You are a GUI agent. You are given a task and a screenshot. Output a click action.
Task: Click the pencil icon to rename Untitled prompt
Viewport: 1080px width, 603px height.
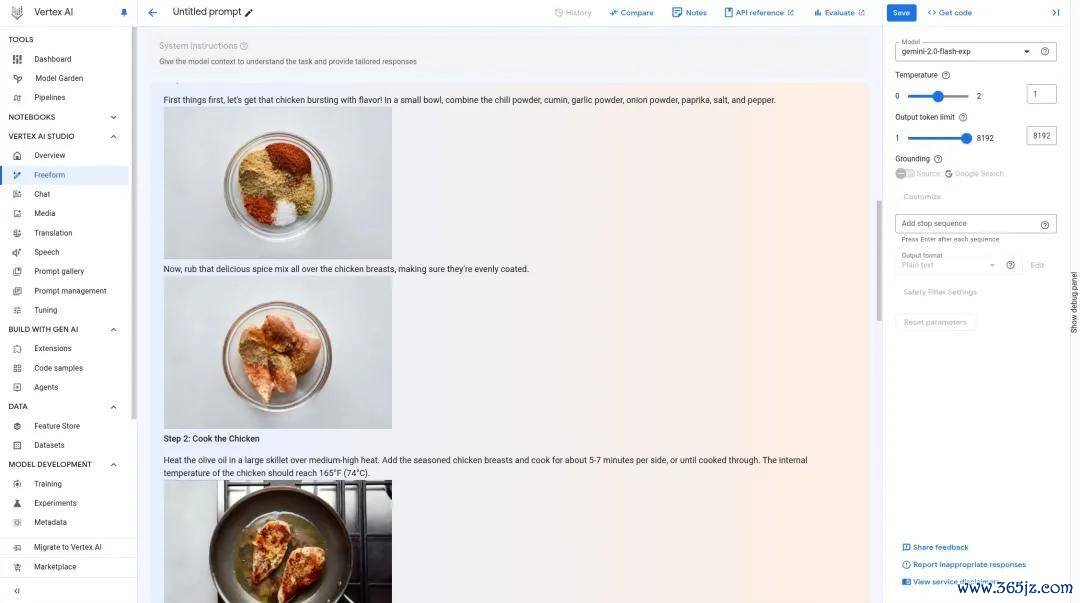pyautogui.click(x=249, y=12)
